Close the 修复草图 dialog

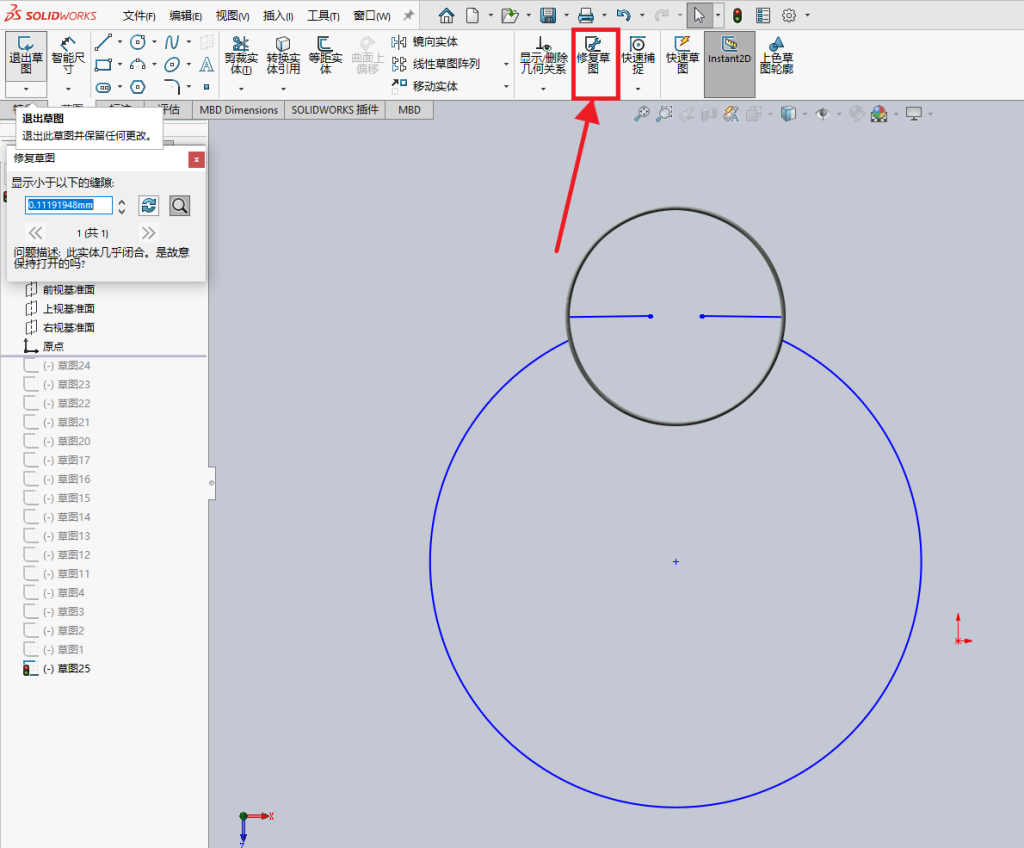[196, 159]
